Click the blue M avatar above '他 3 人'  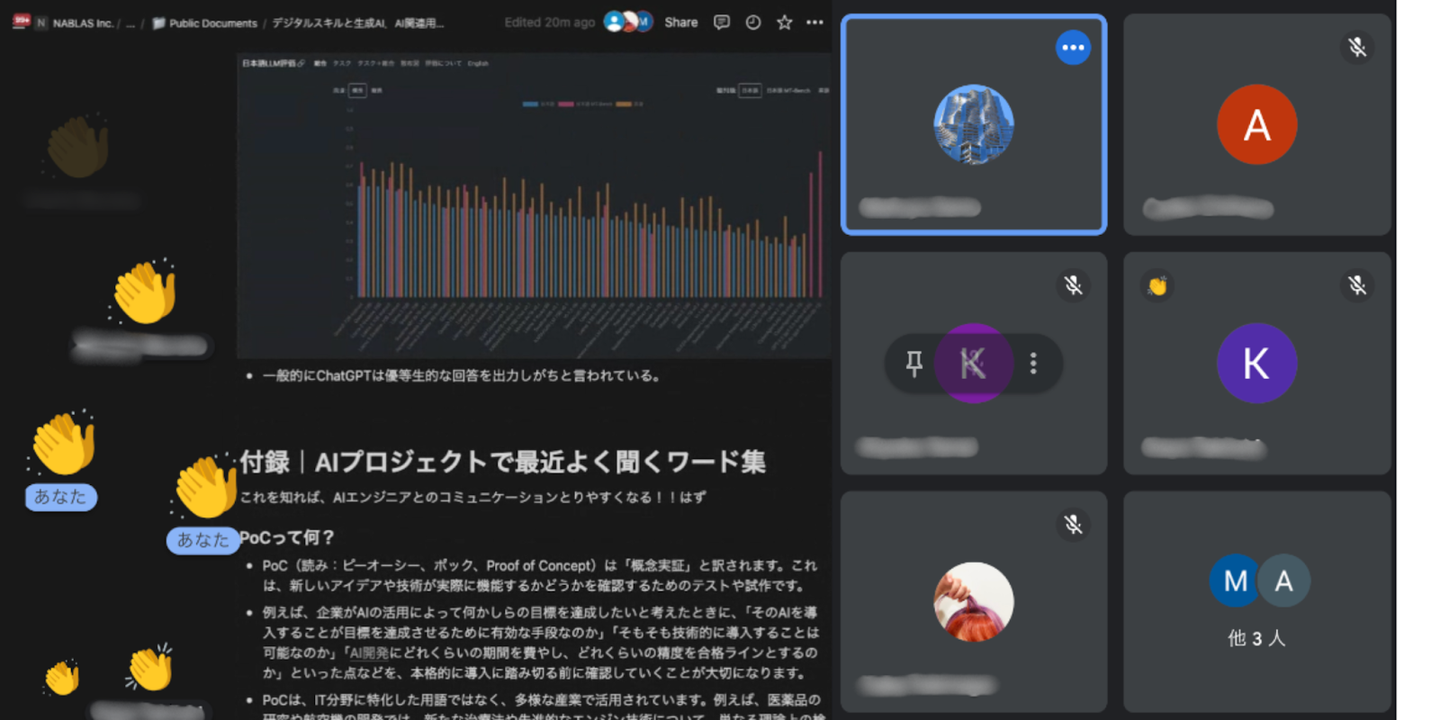pyautogui.click(x=1236, y=581)
